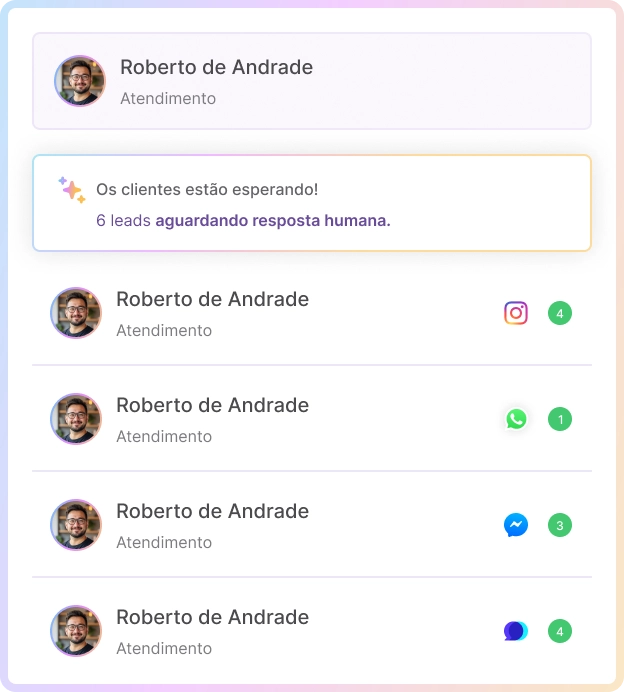Image resolution: width=624 pixels, height=692 pixels.
Task: Click unread badge showing 3 beside Messenger
Action: point(560,525)
